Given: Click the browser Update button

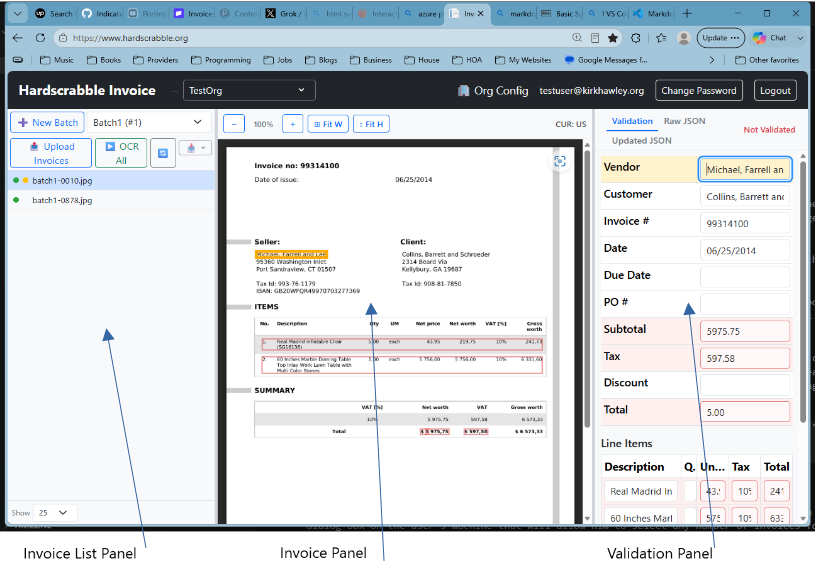Looking at the screenshot, I should (720, 38).
